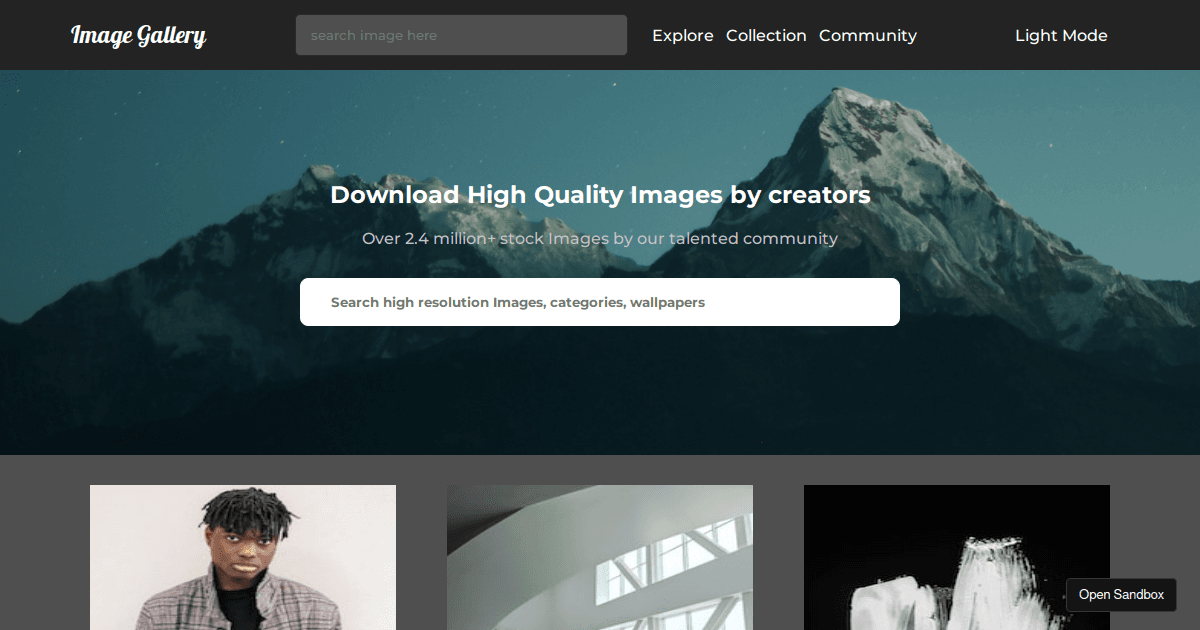Viewport: 1200px width, 630px height.
Task: Open the Collection page
Action: [766, 35]
